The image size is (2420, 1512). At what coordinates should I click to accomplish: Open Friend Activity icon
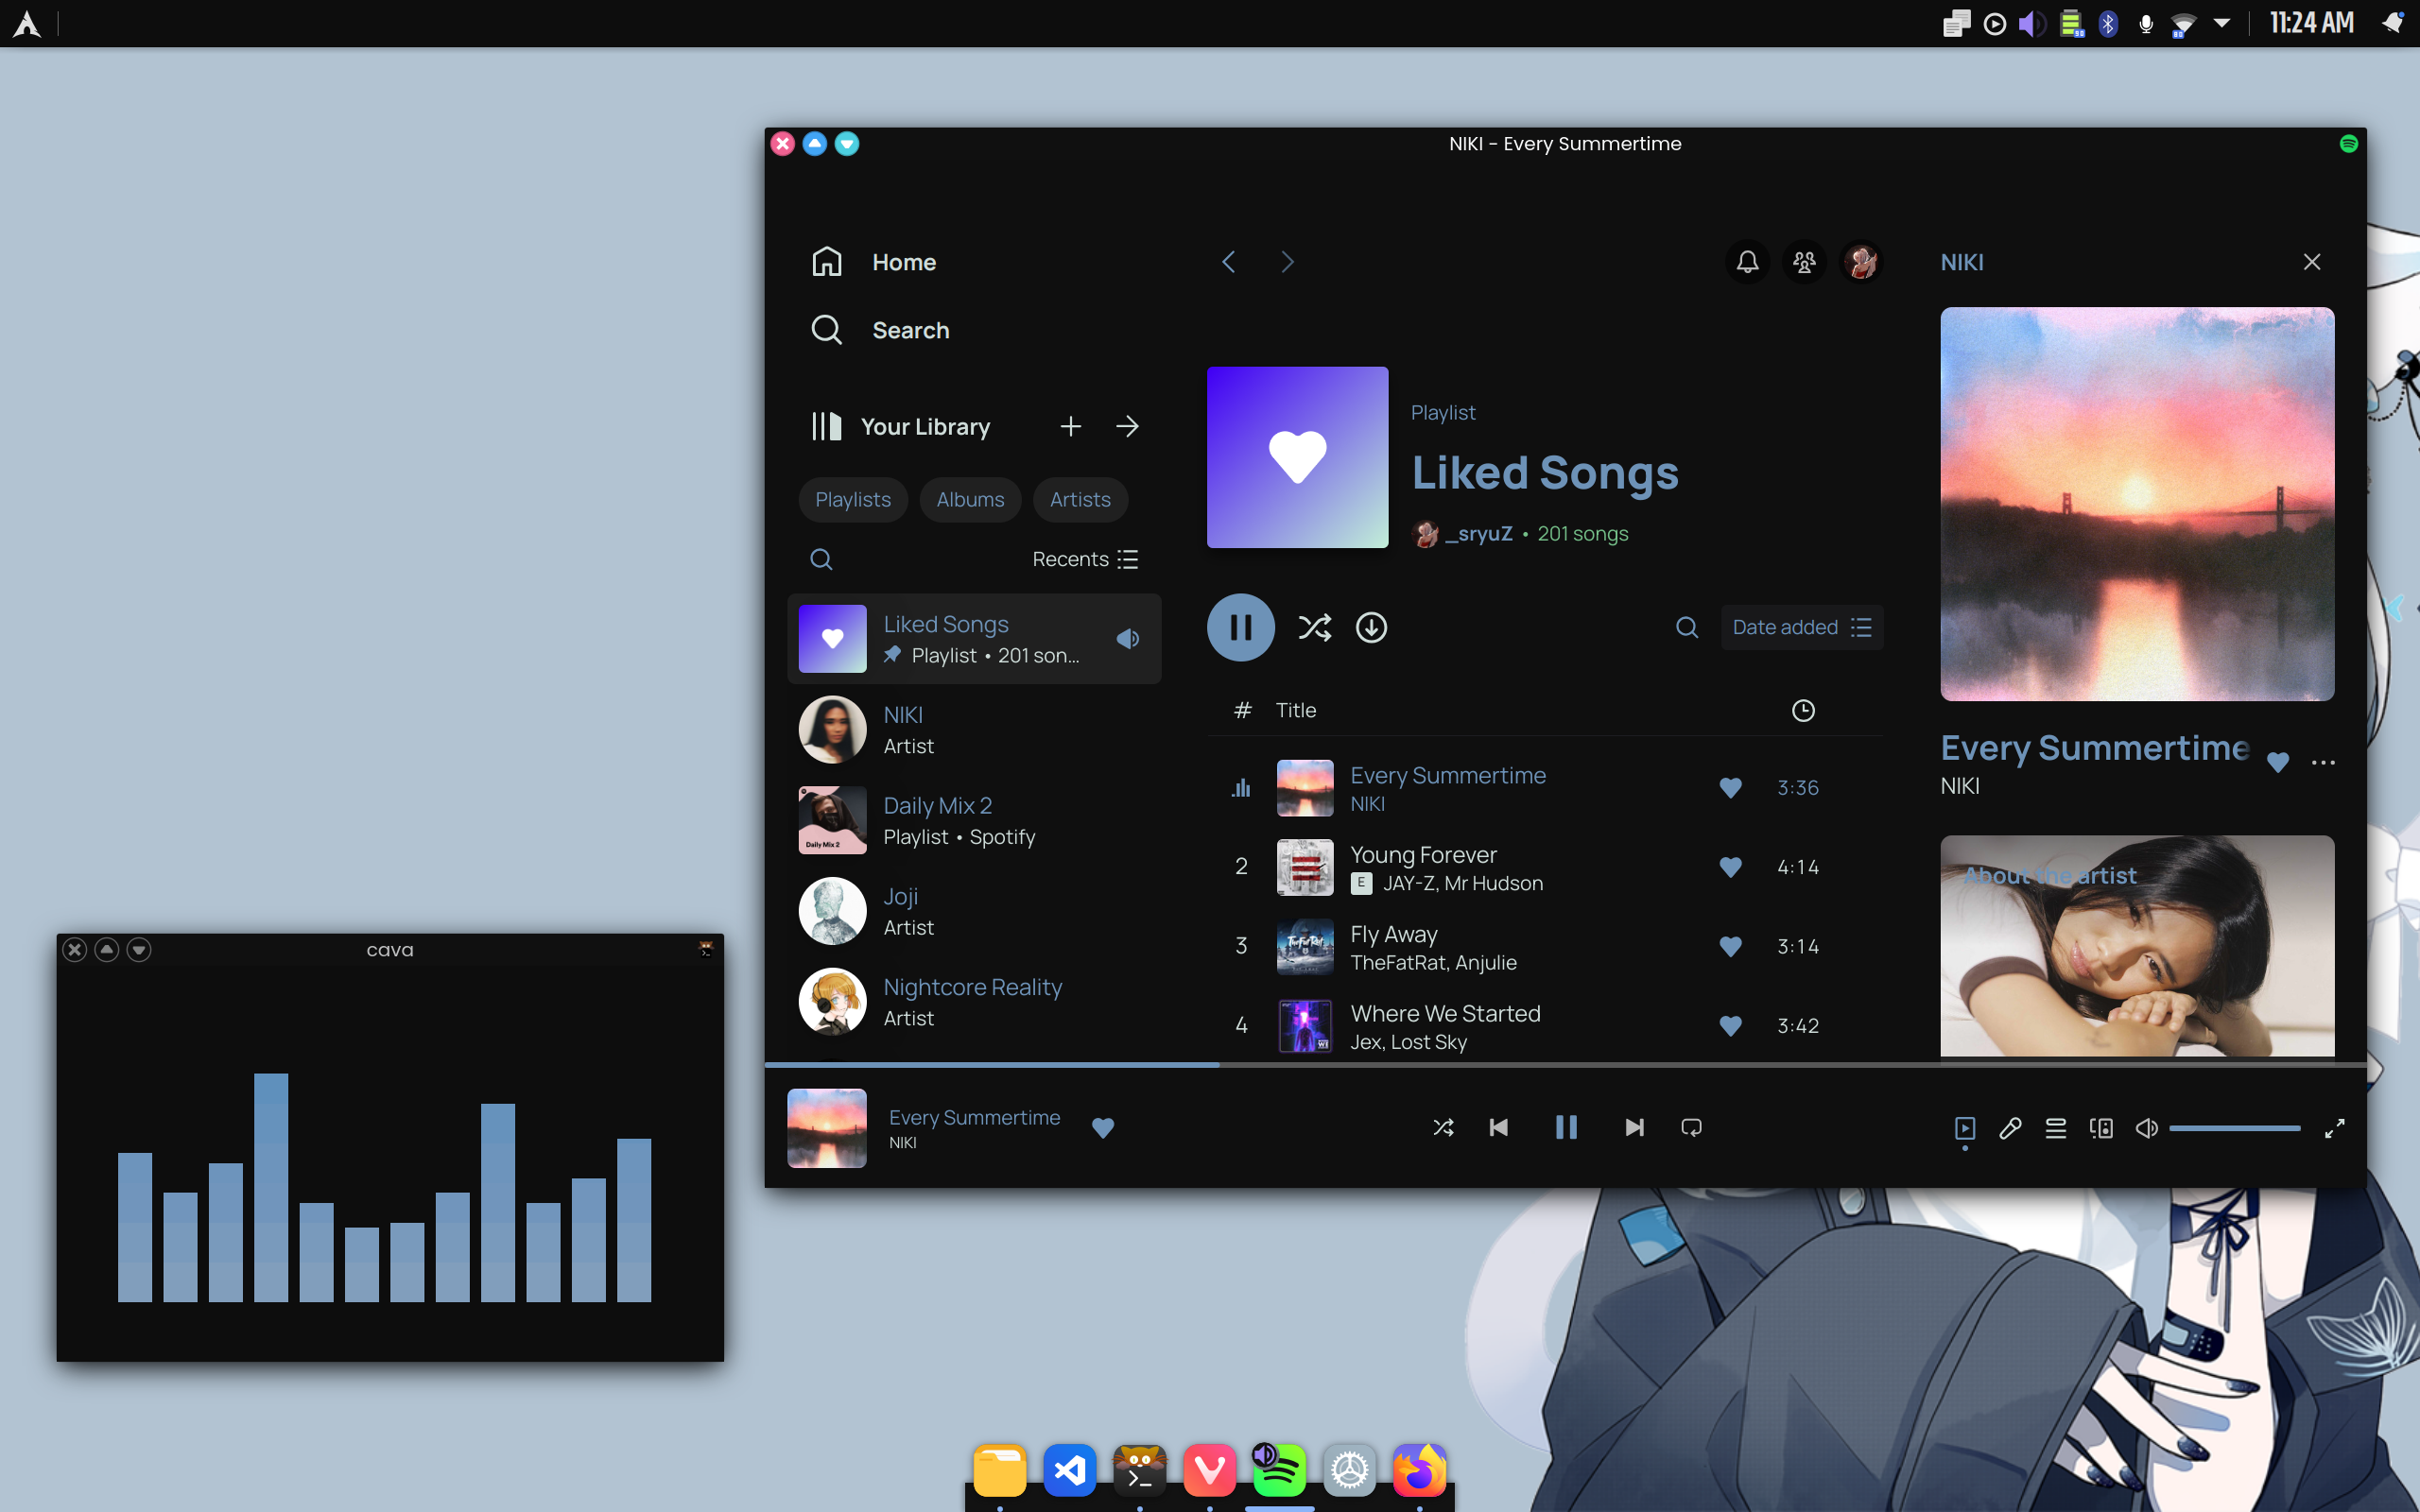pos(1804,262)
